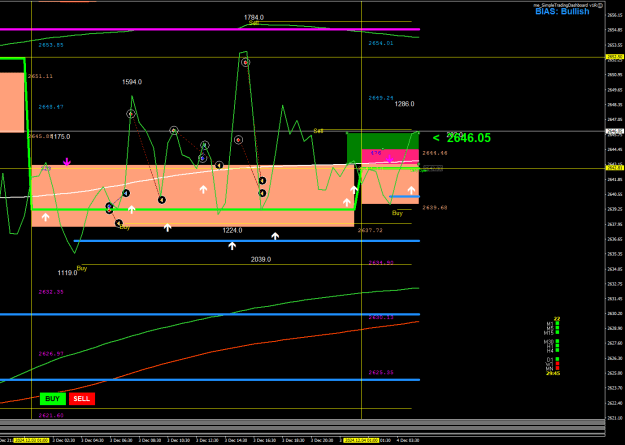625x445 pixels.
Task: Click the red MN timeframe trend square
Action: coord(557,368)
